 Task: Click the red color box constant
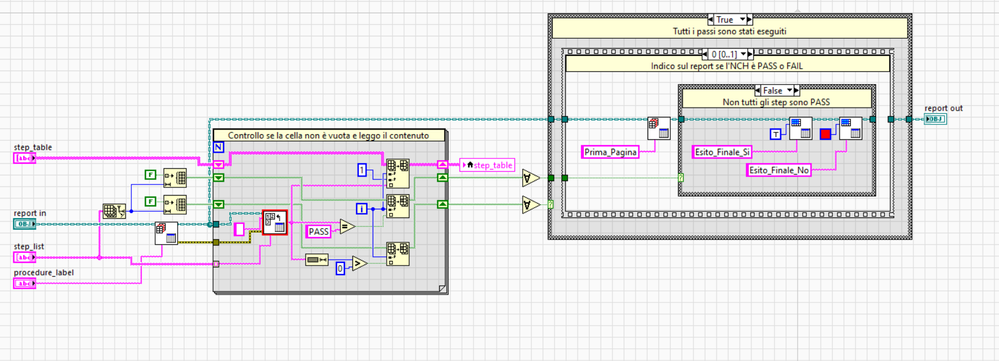(826, 133)
